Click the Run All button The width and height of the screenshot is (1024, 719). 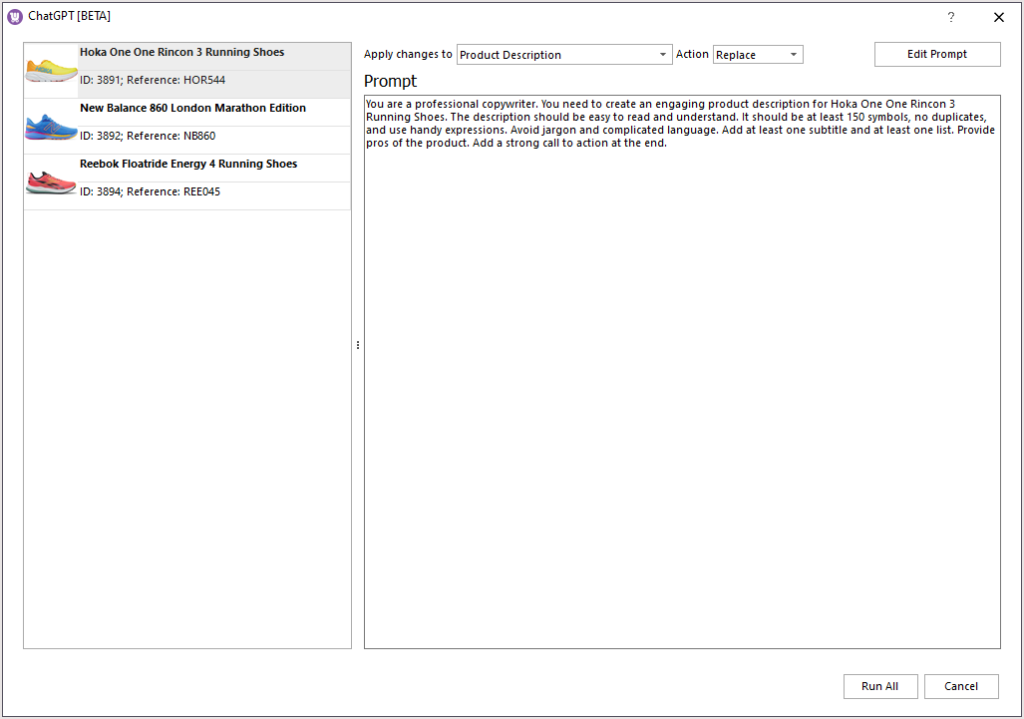pyautogui.click(x=879, y=686)
